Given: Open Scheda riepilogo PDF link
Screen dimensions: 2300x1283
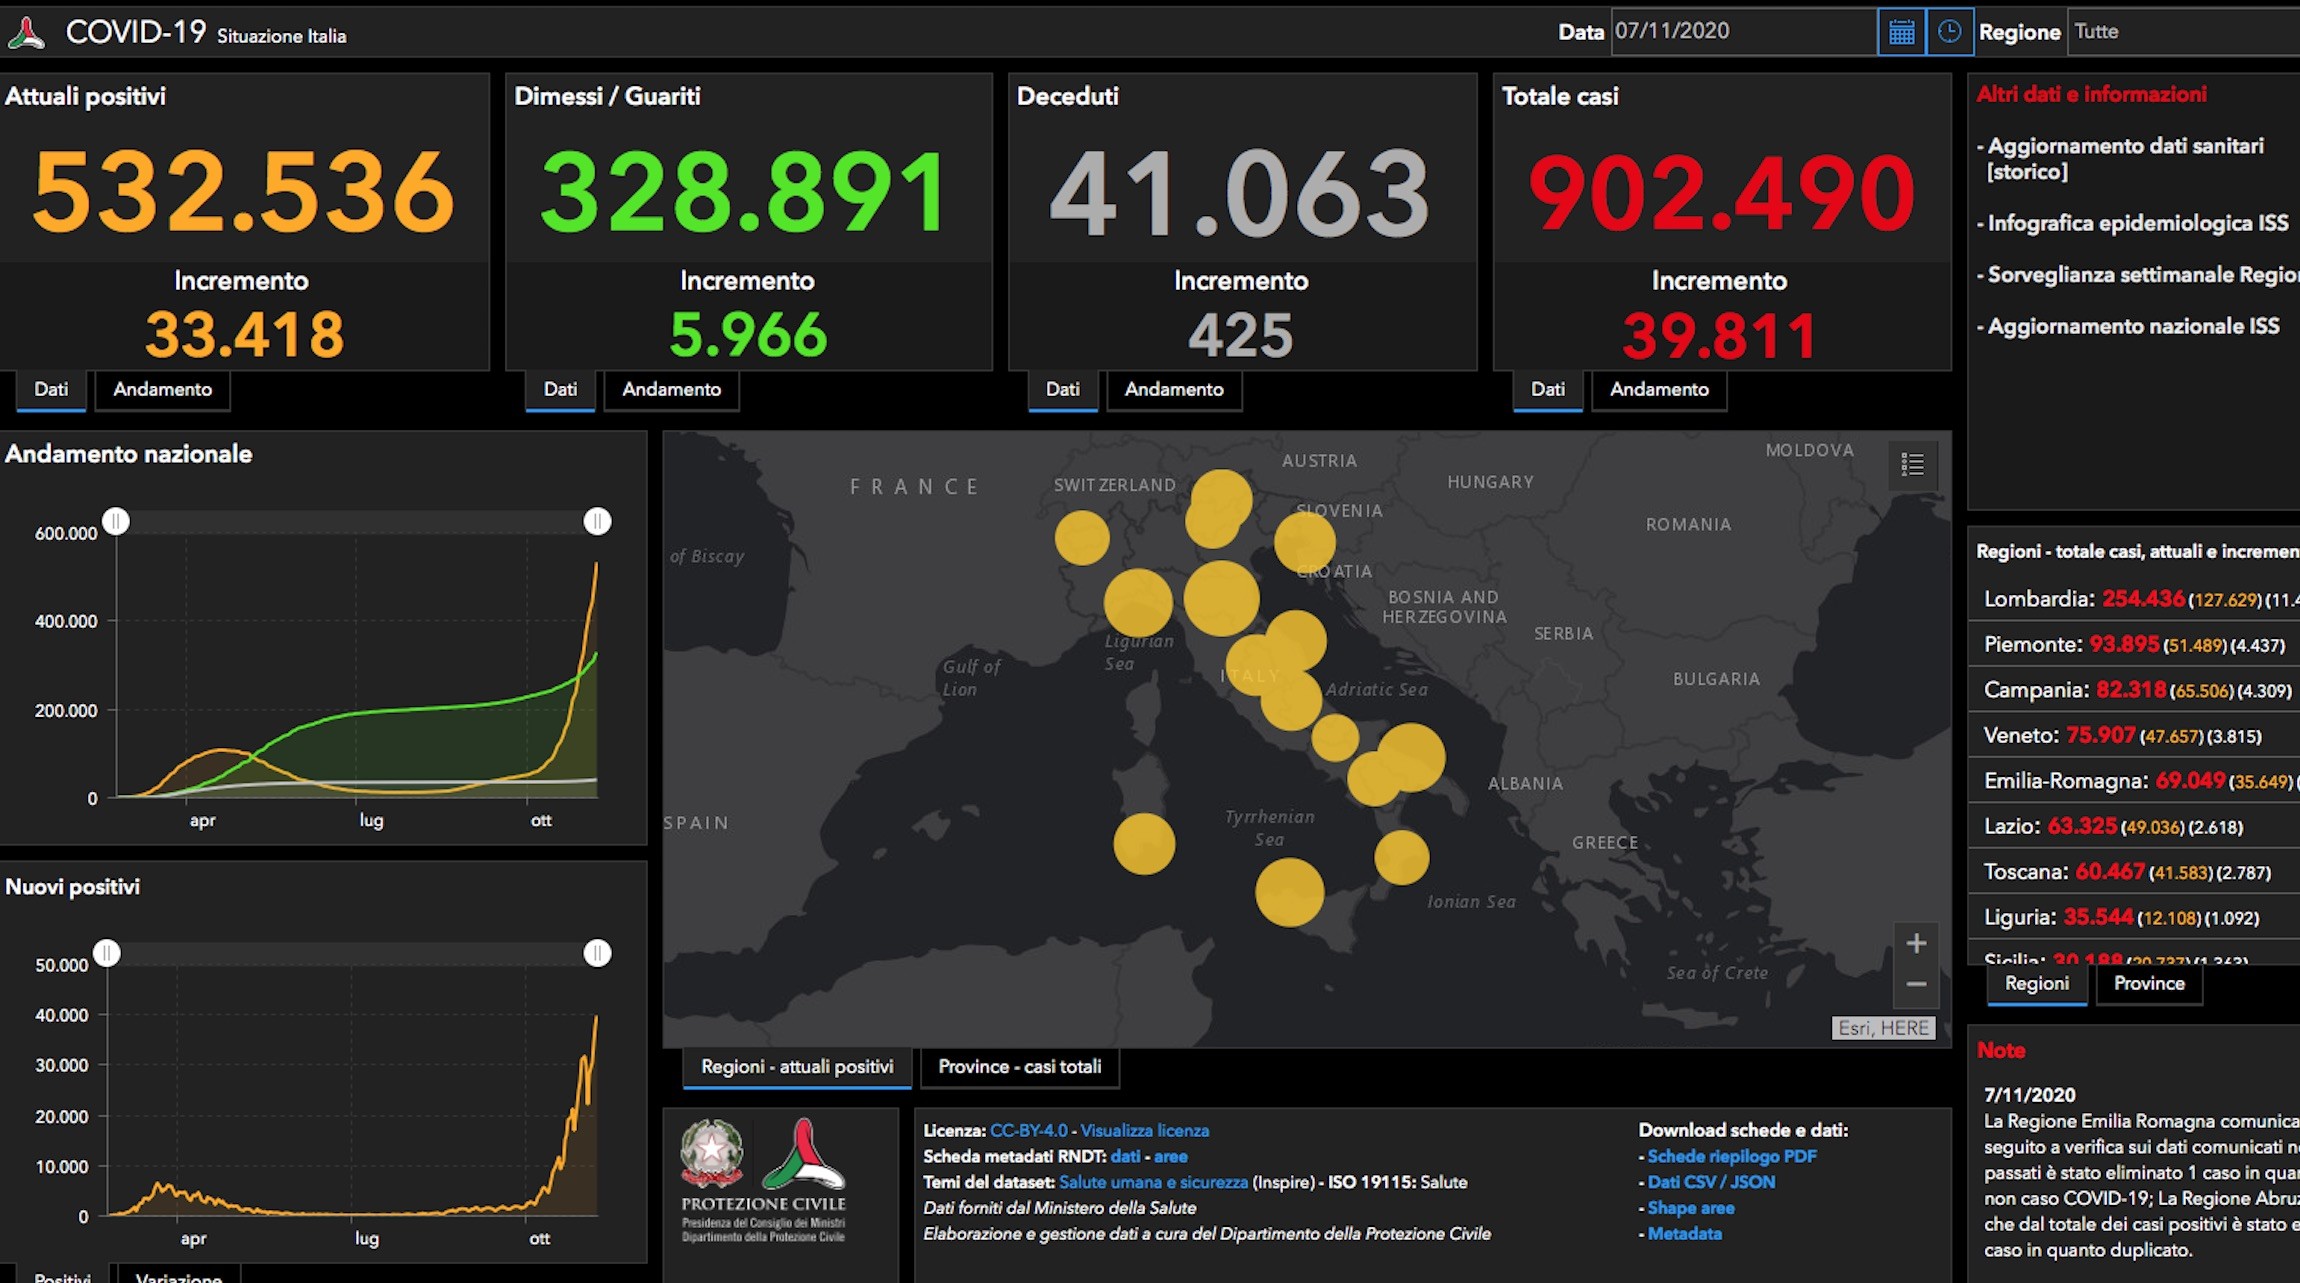Looking at the screenshot, I should (x=1732, y=1156).
